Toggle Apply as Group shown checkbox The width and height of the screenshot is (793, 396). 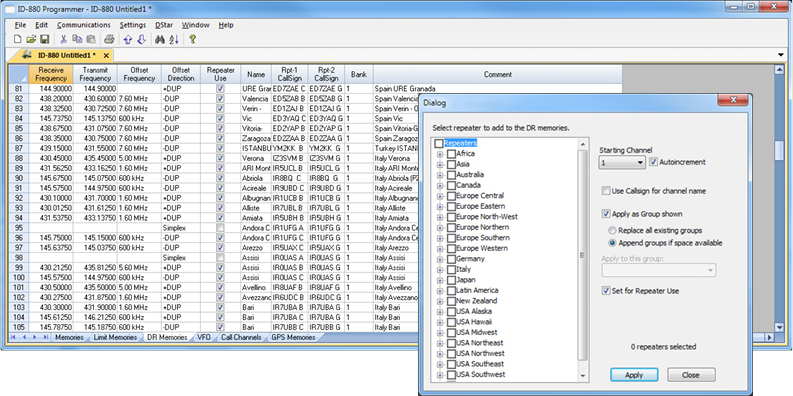pyautogui.click(x=606, y=214)
